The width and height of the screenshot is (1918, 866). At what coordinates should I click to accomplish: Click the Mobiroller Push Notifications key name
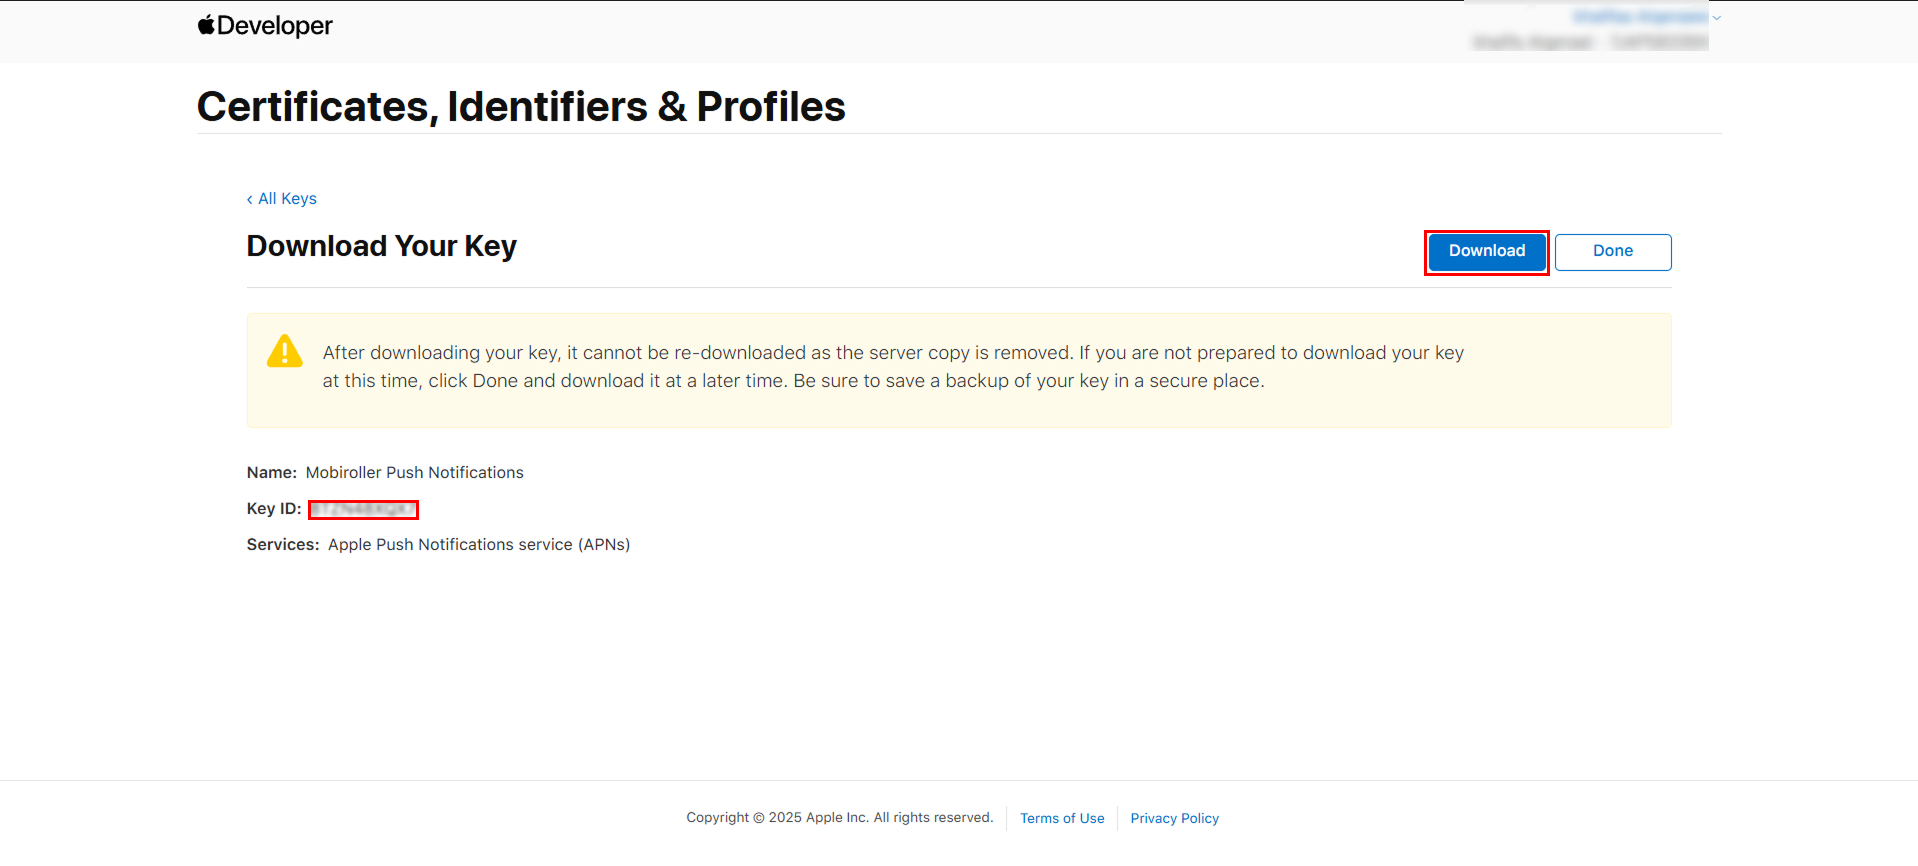click(x=414, y=473)
